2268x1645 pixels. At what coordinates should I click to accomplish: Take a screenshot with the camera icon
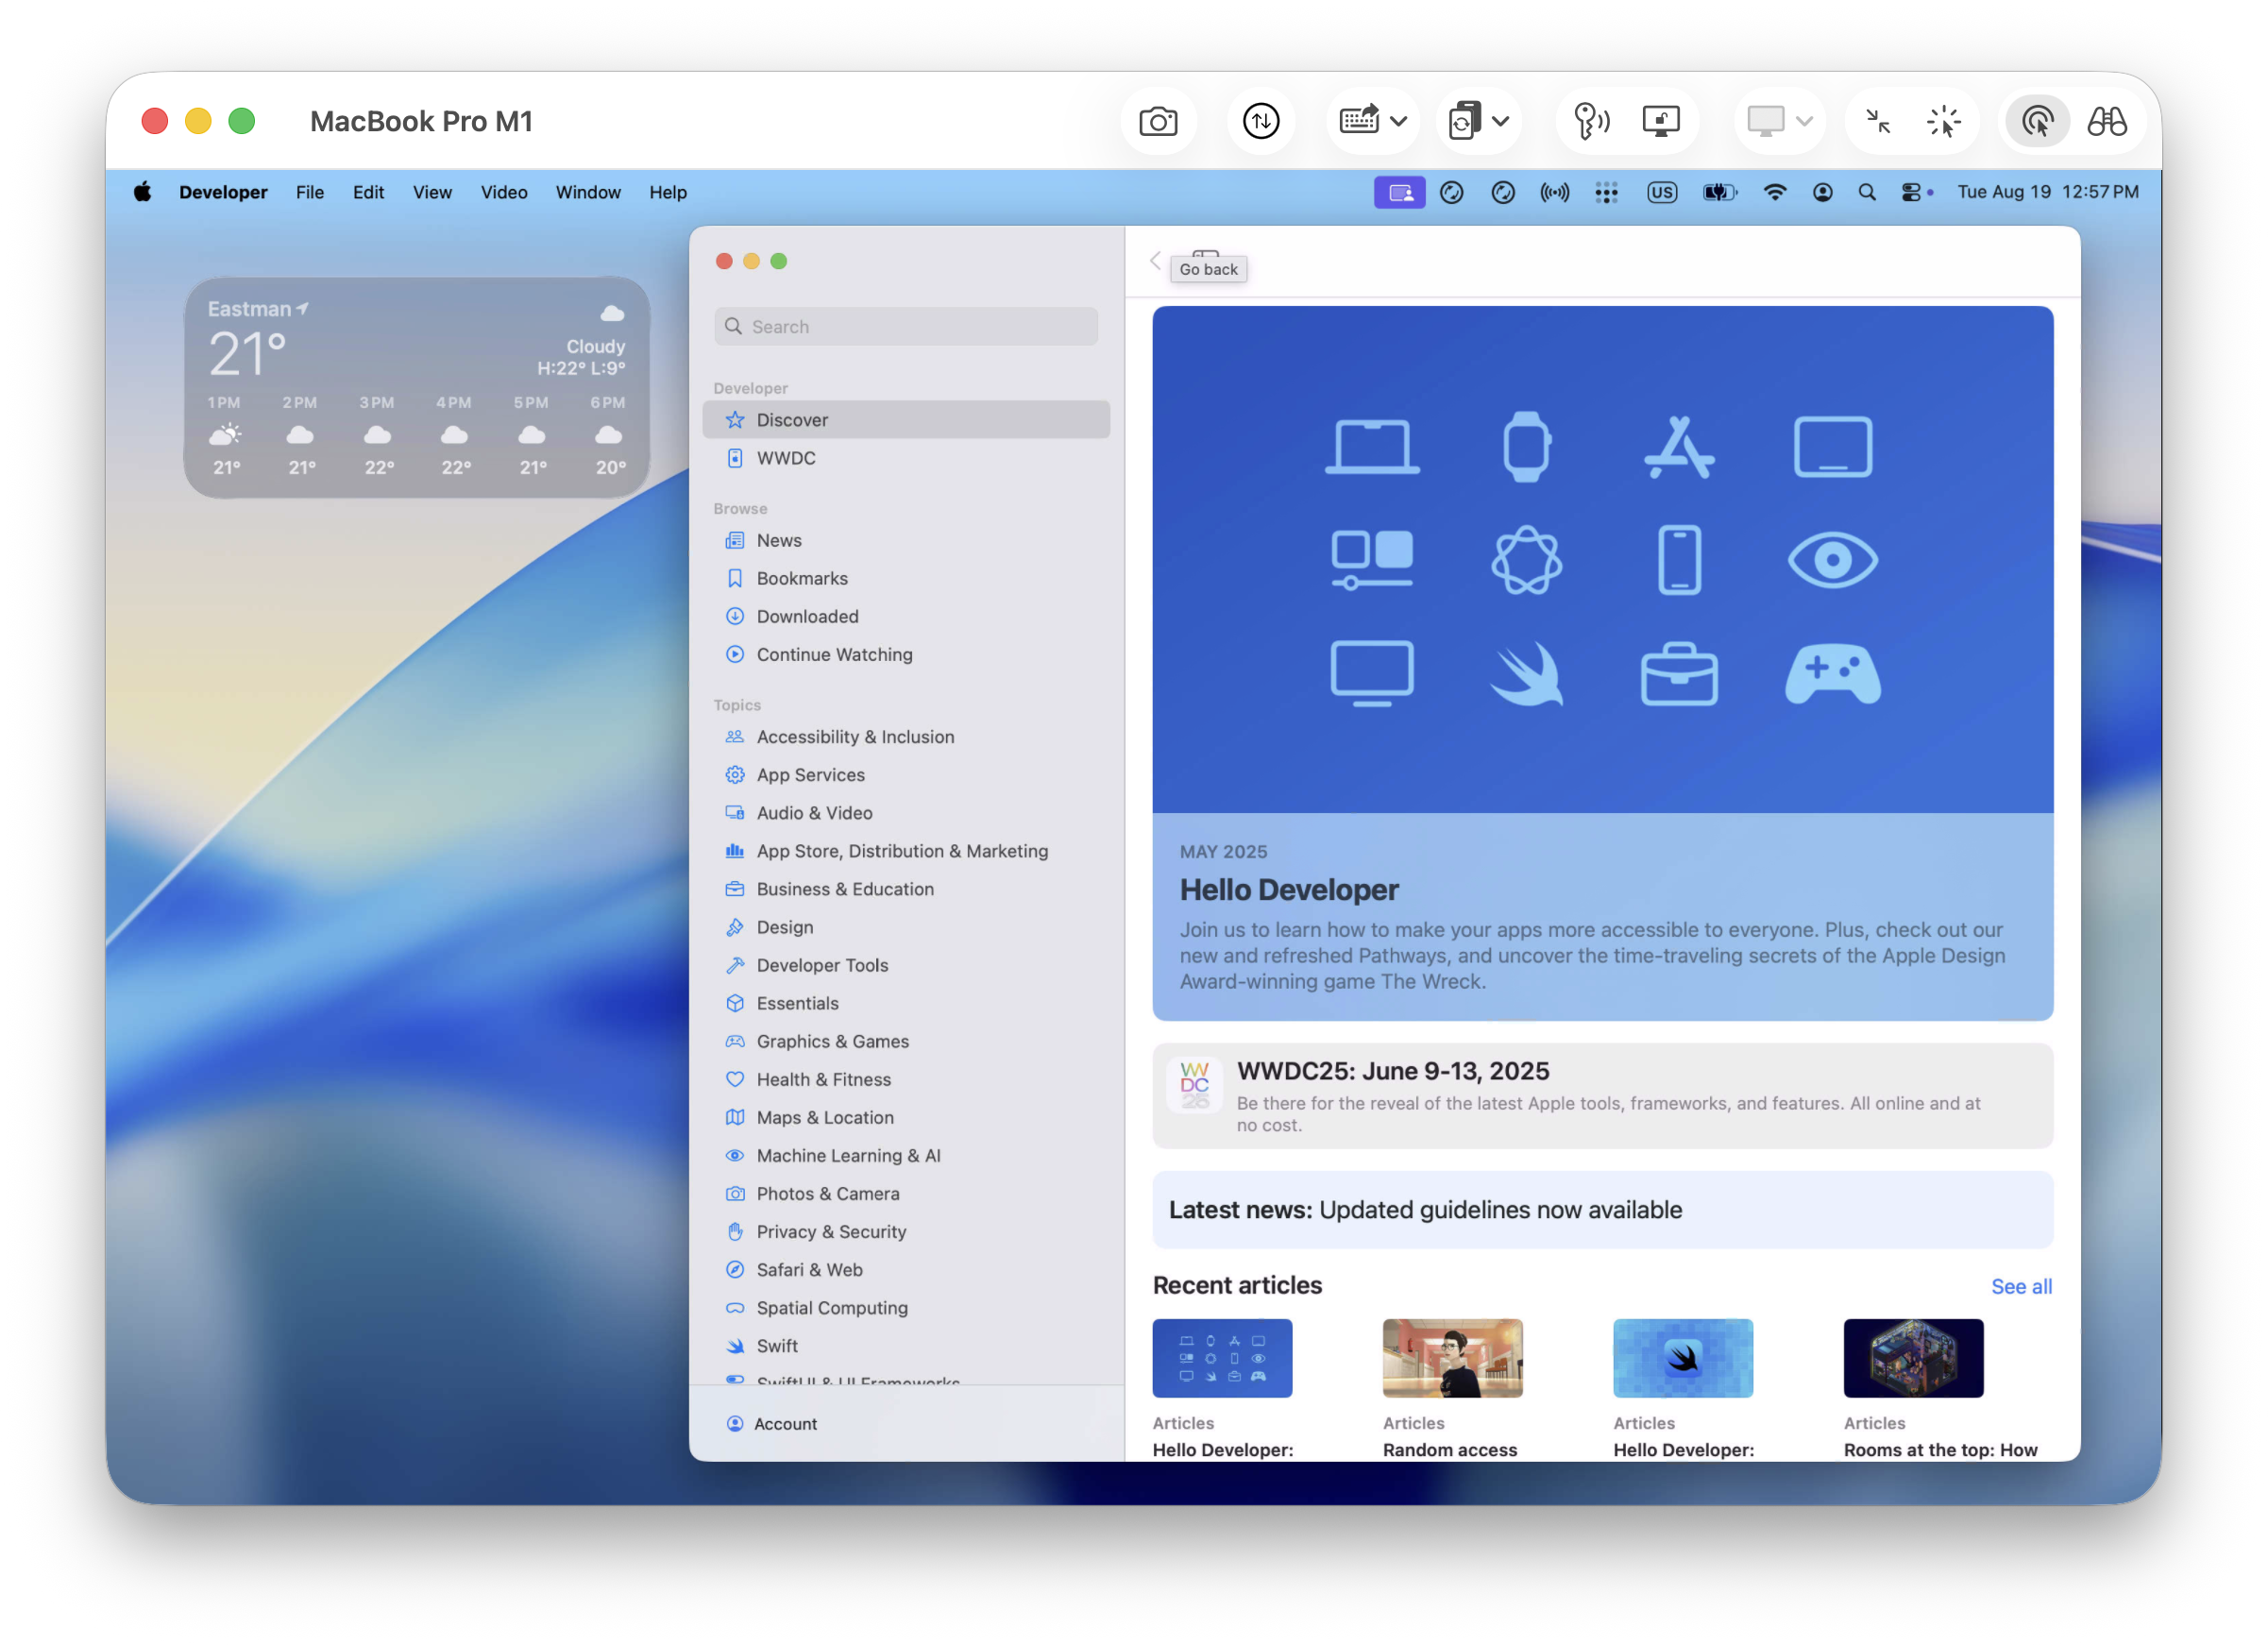click(1158, 122)
